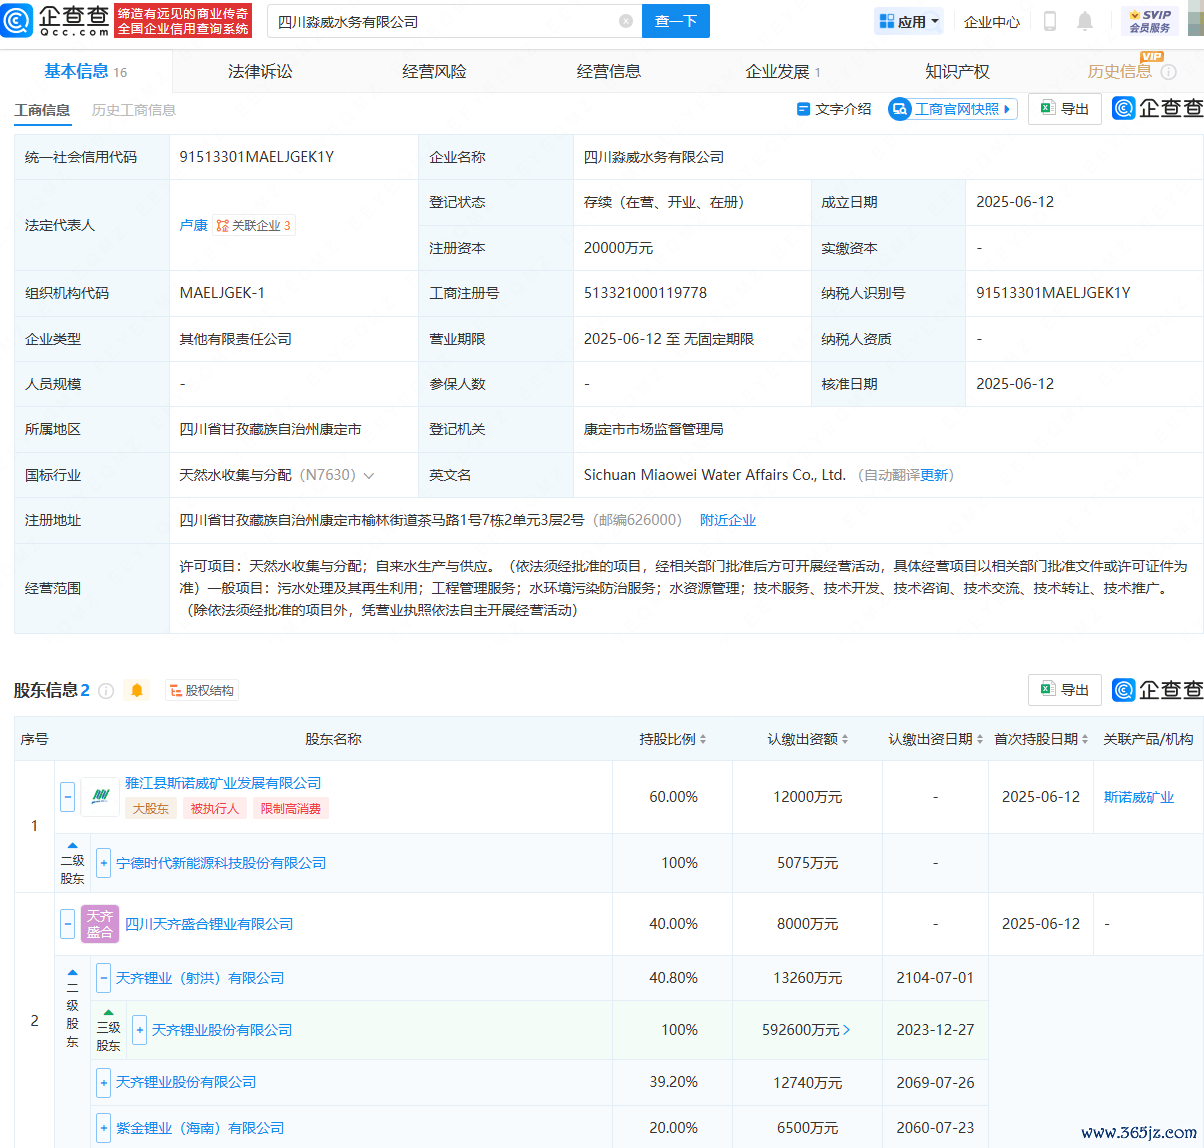Open 四川天齐盛合锂业有限公司 link

point(209,924)
